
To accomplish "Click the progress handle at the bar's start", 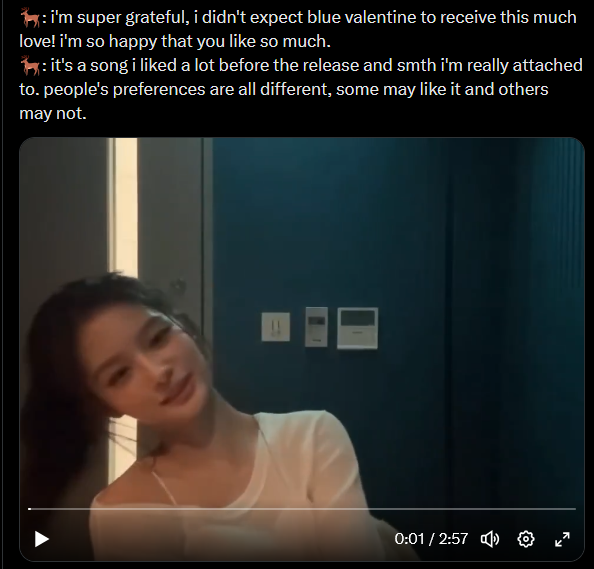I will pos(30,509).
